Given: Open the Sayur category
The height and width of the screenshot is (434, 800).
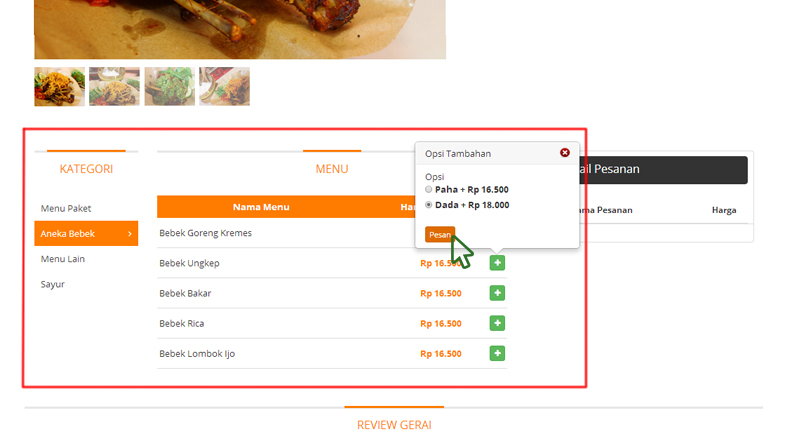Looking at the screenshot, I should (53, 284).
